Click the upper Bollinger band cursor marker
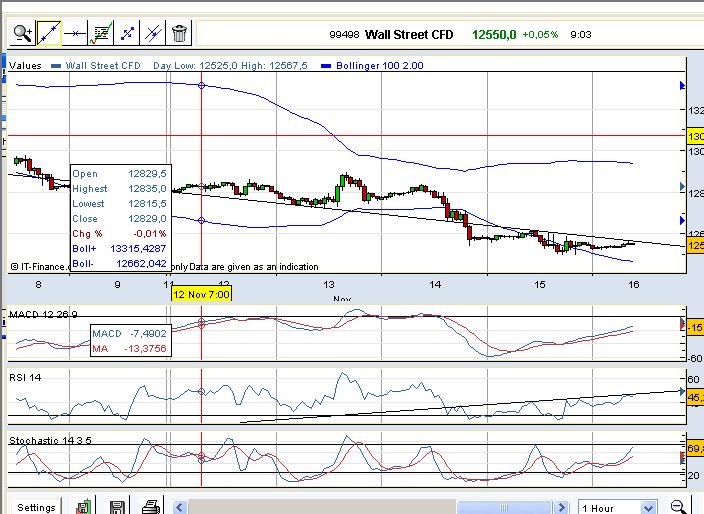704x514 pixels. pyautogui.click(x=202, y=85)
